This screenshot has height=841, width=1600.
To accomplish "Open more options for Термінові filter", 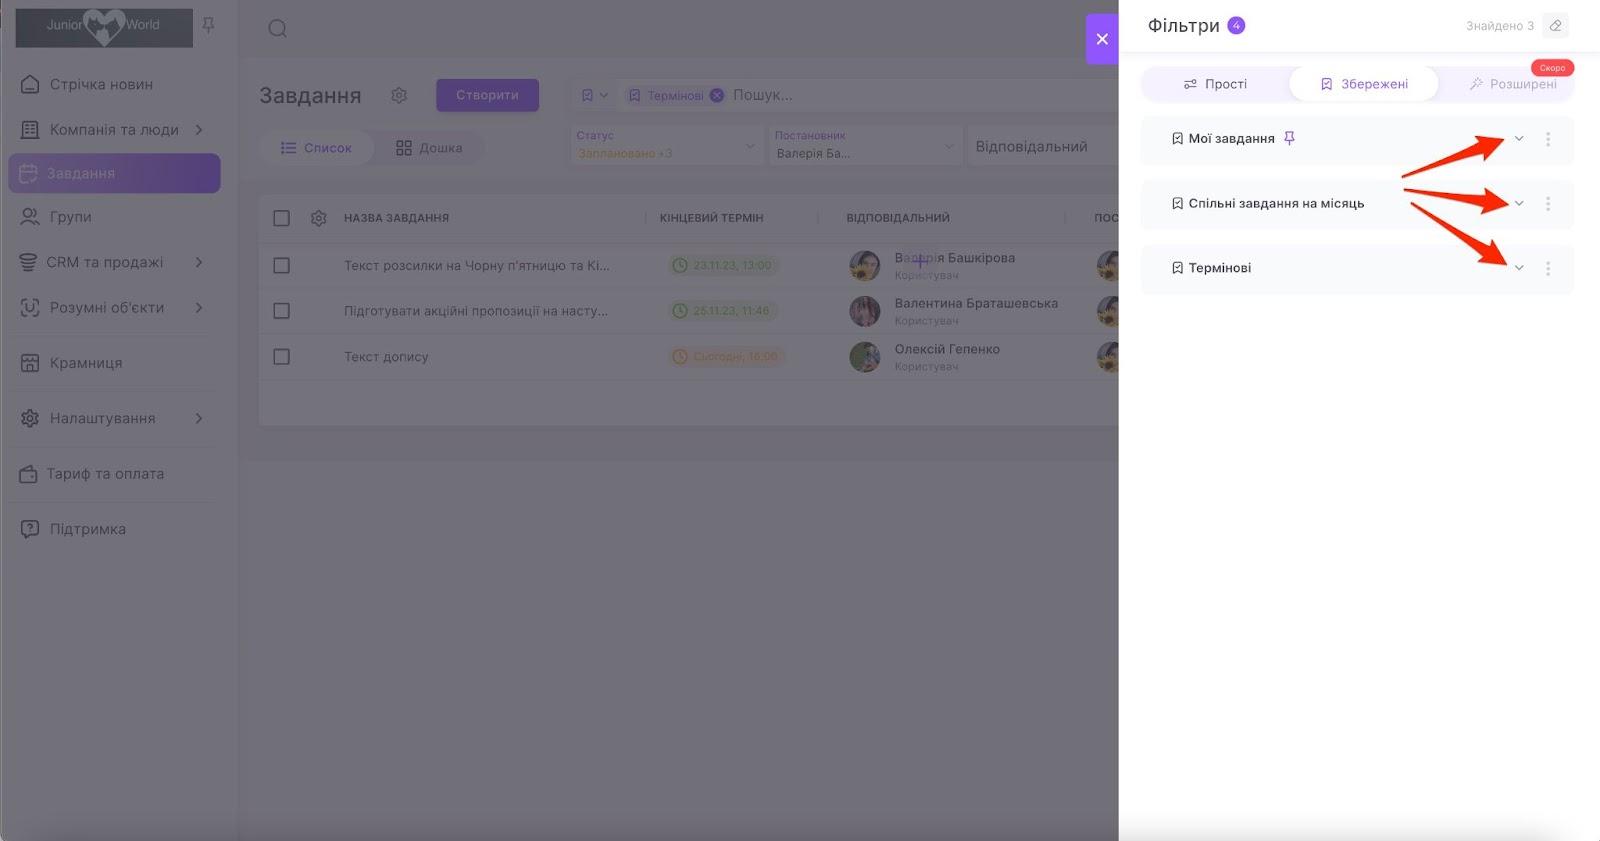I will 1548,268.
